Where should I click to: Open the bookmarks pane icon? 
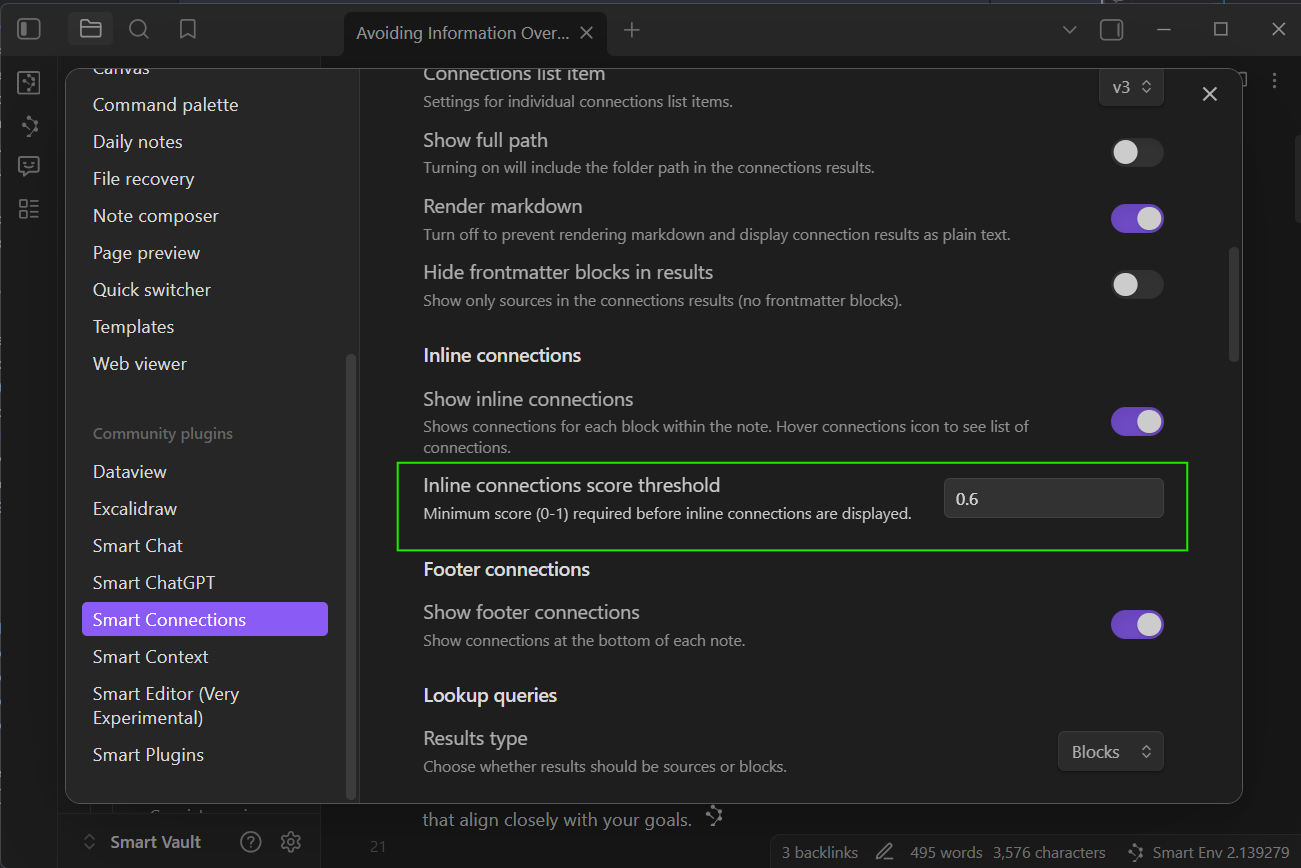tap(188, 29)
